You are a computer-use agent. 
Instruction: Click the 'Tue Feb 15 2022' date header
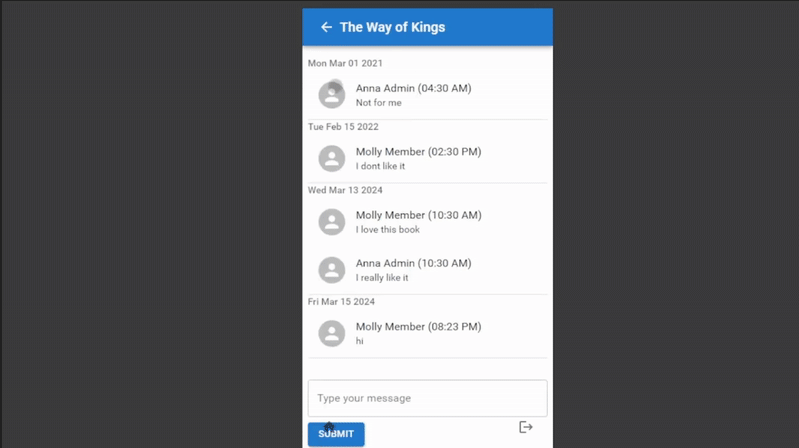(x=343, y=127)
